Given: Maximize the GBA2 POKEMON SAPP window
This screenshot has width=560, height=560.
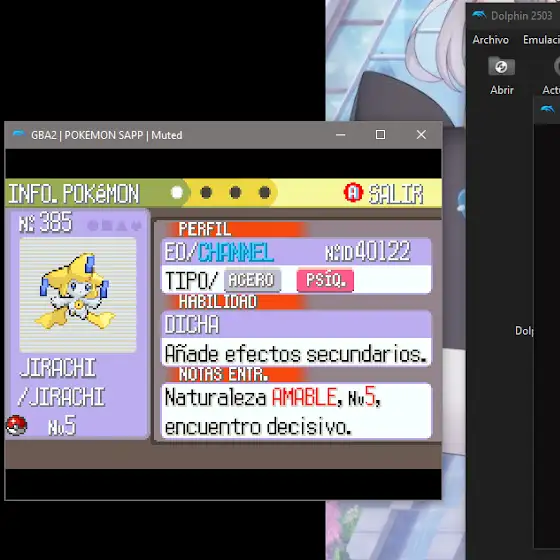Looking at the screenshot, I should 380,135.
